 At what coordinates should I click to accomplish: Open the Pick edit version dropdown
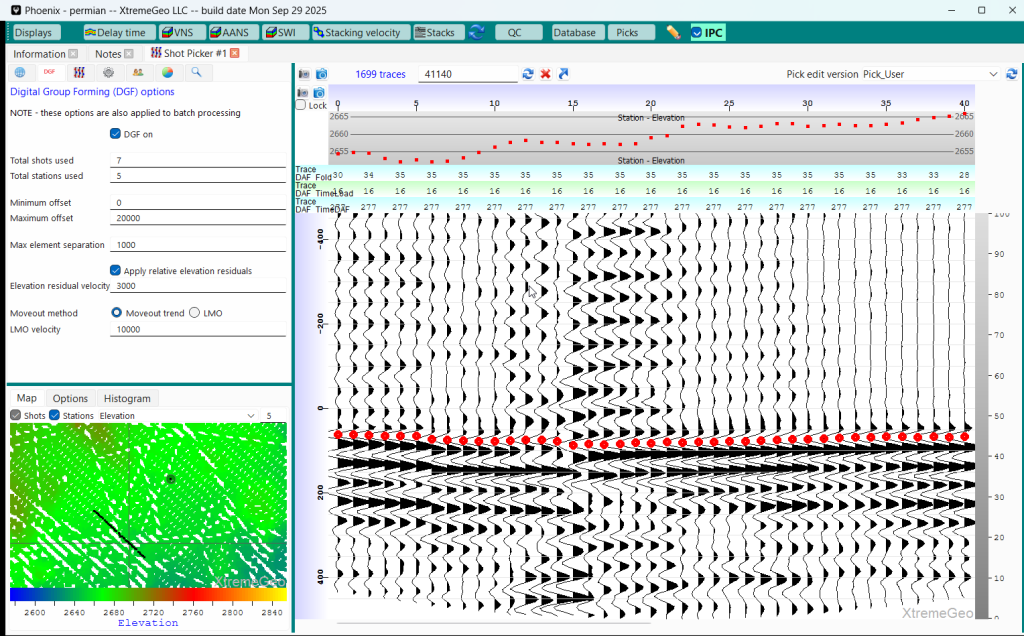pos(992,74)
